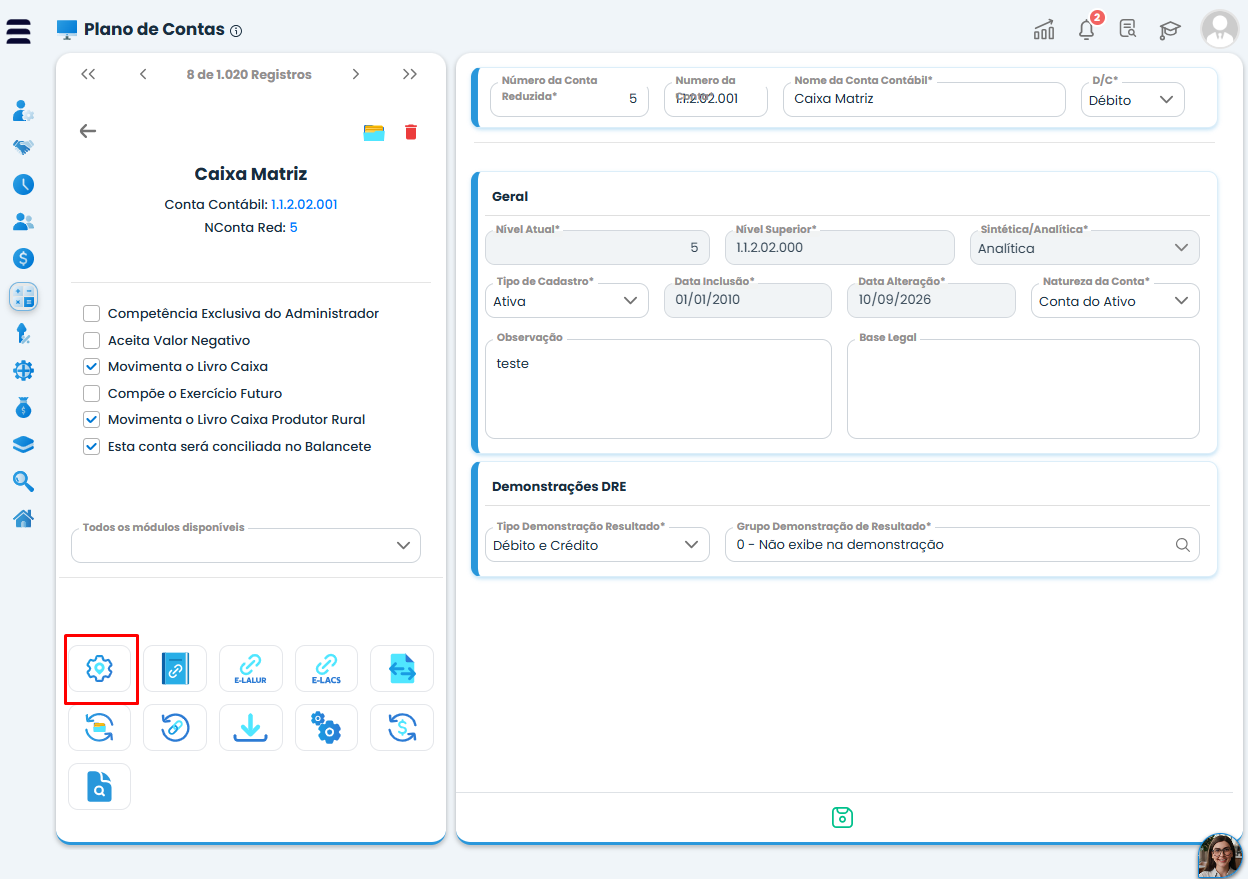The image size is (1248, 879).
Task: Uncheck Esta conta será conciliada no Balancete
Action: [x=91, y=446]
